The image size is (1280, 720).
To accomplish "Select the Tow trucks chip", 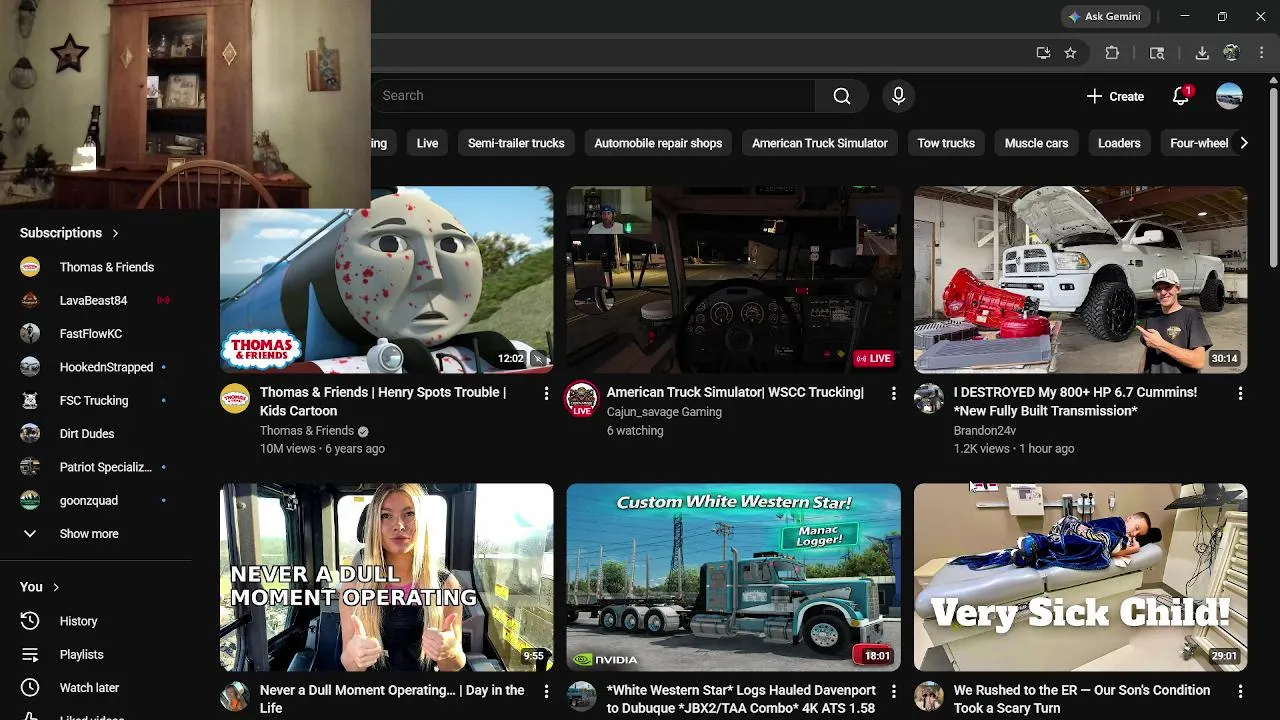I will 946,143.
